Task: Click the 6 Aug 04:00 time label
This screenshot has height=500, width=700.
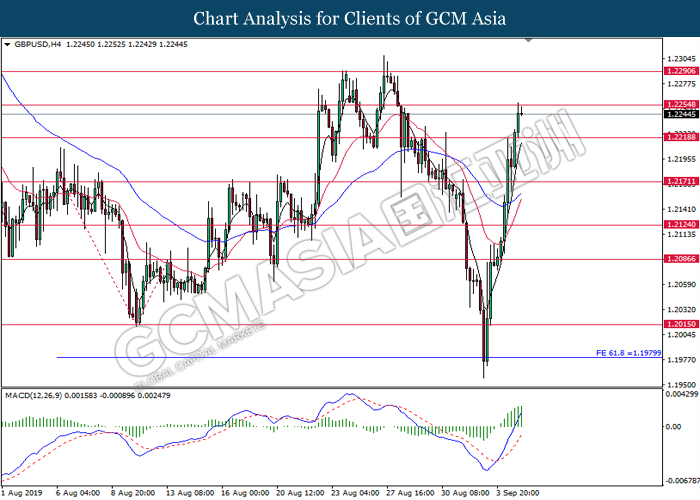Action: coord(78,493)
